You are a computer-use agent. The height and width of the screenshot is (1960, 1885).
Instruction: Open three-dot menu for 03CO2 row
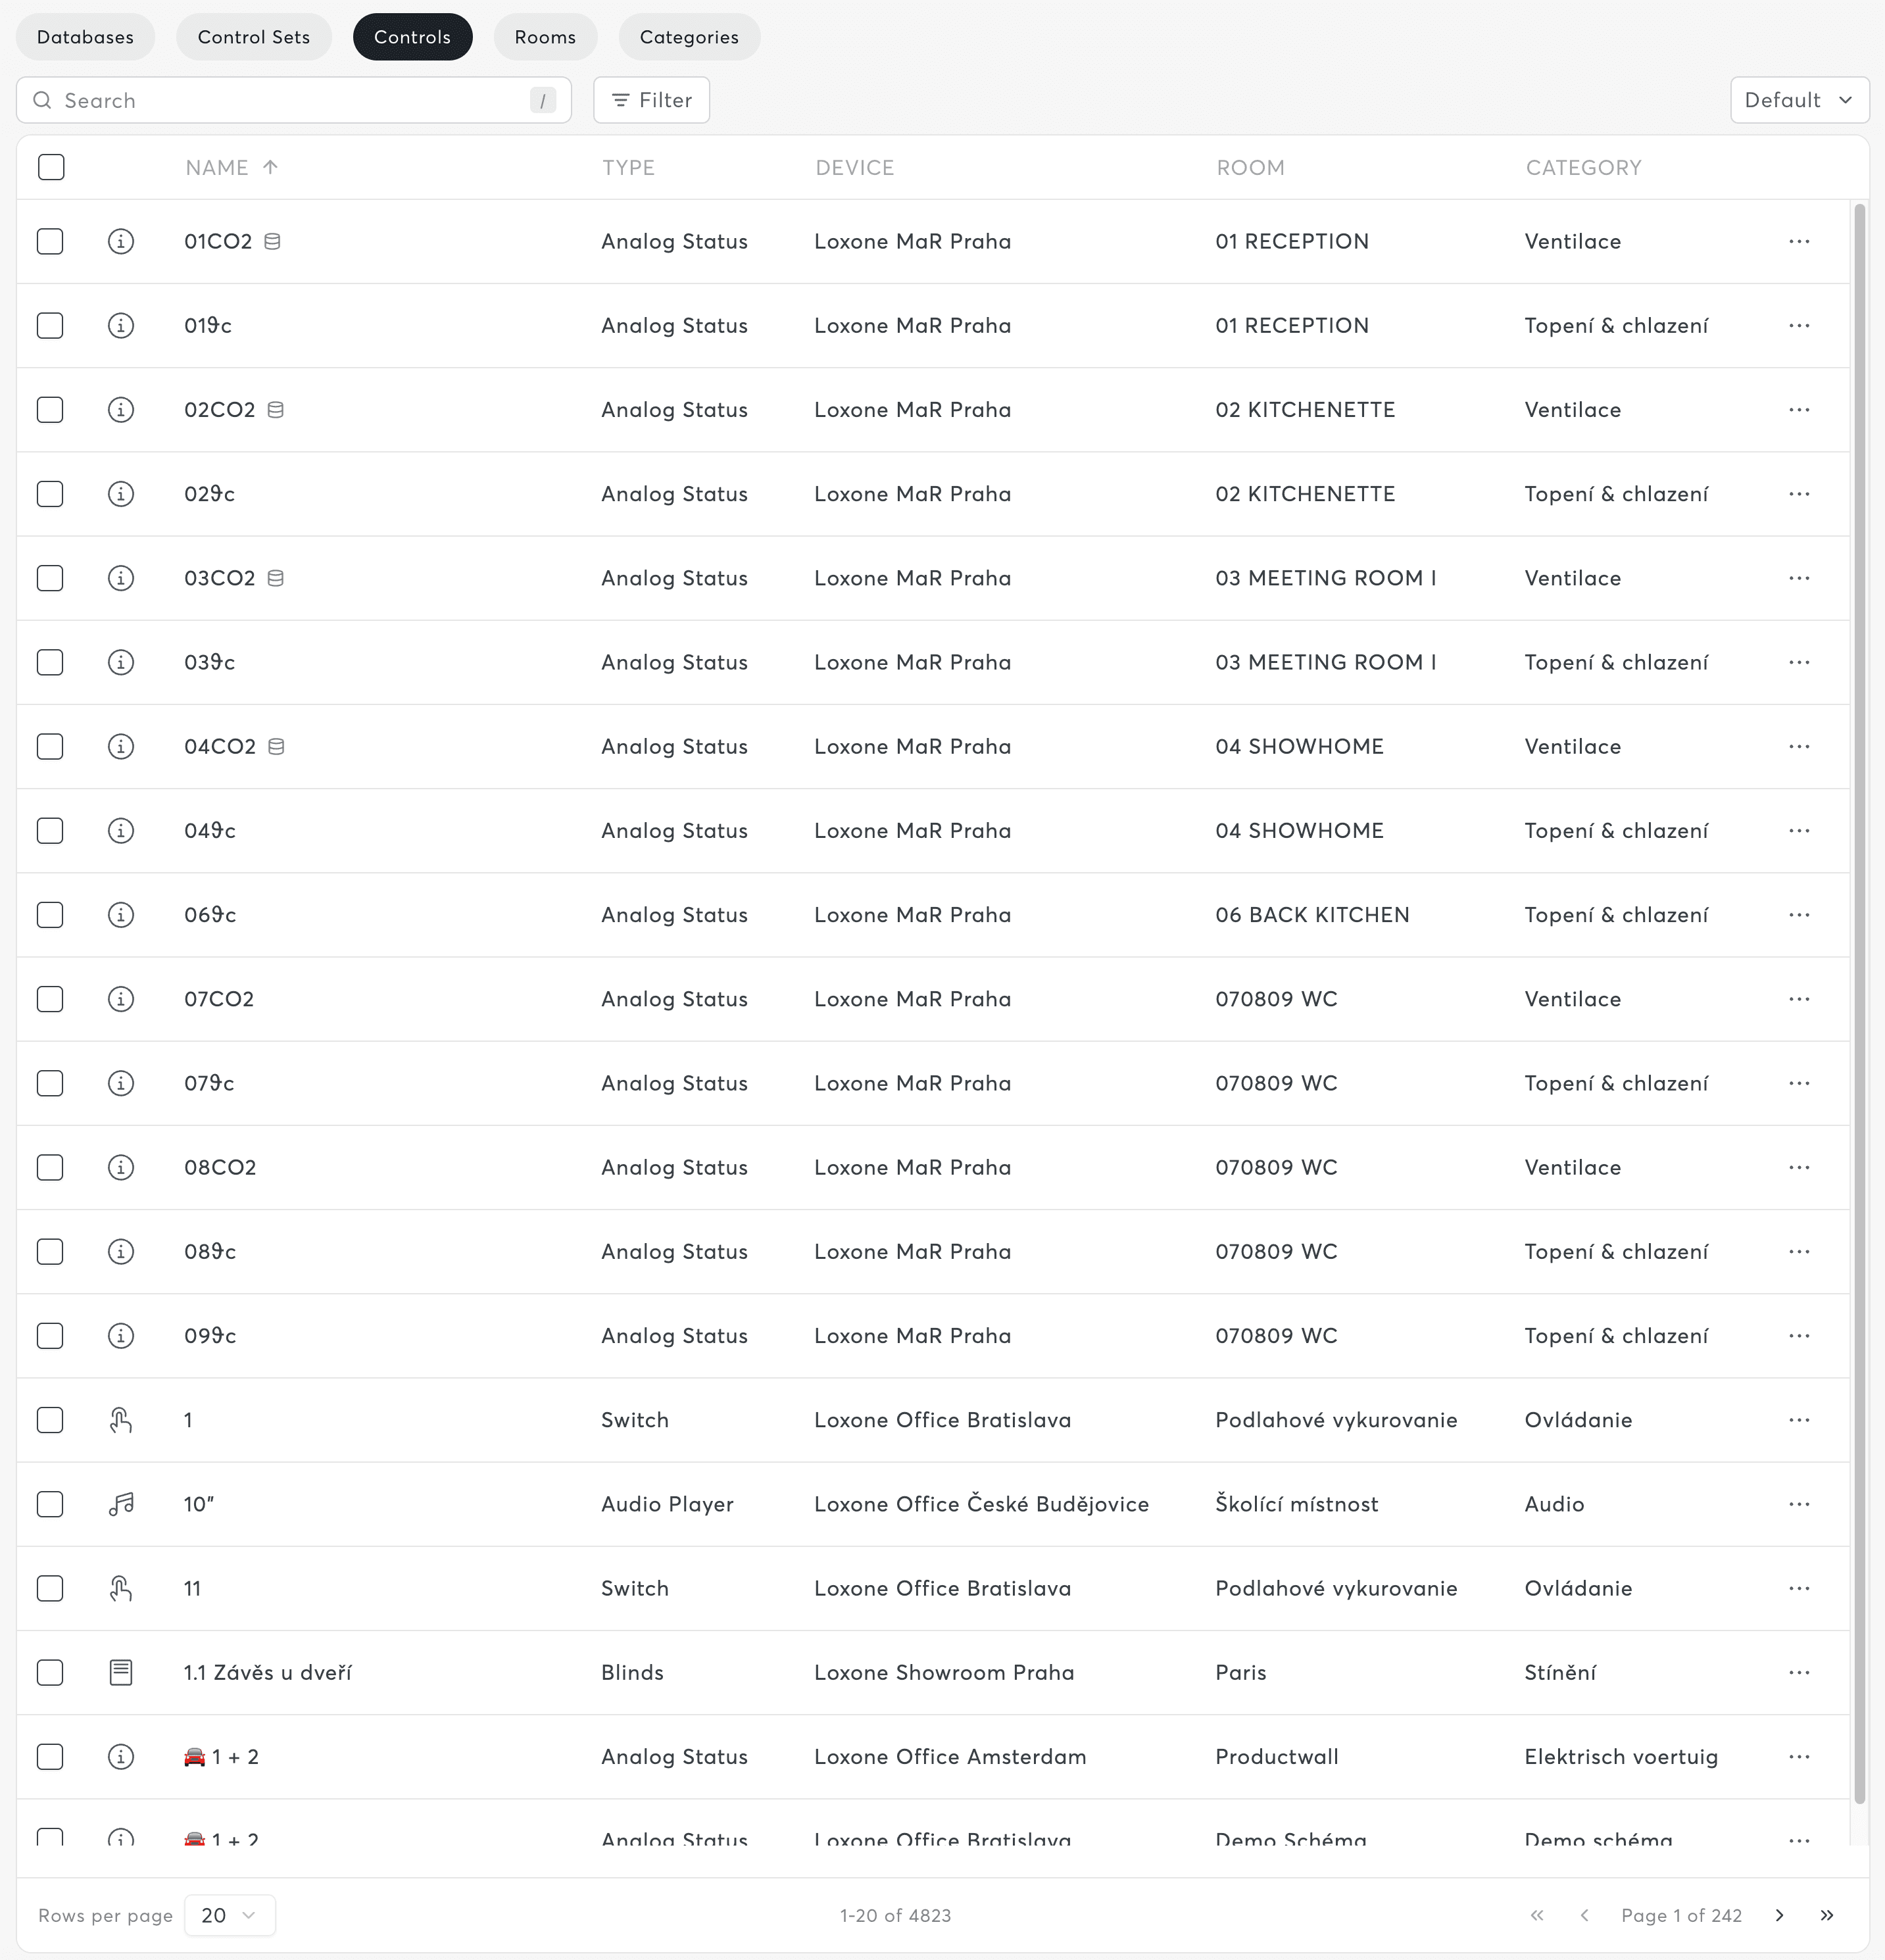(1799, 578)
